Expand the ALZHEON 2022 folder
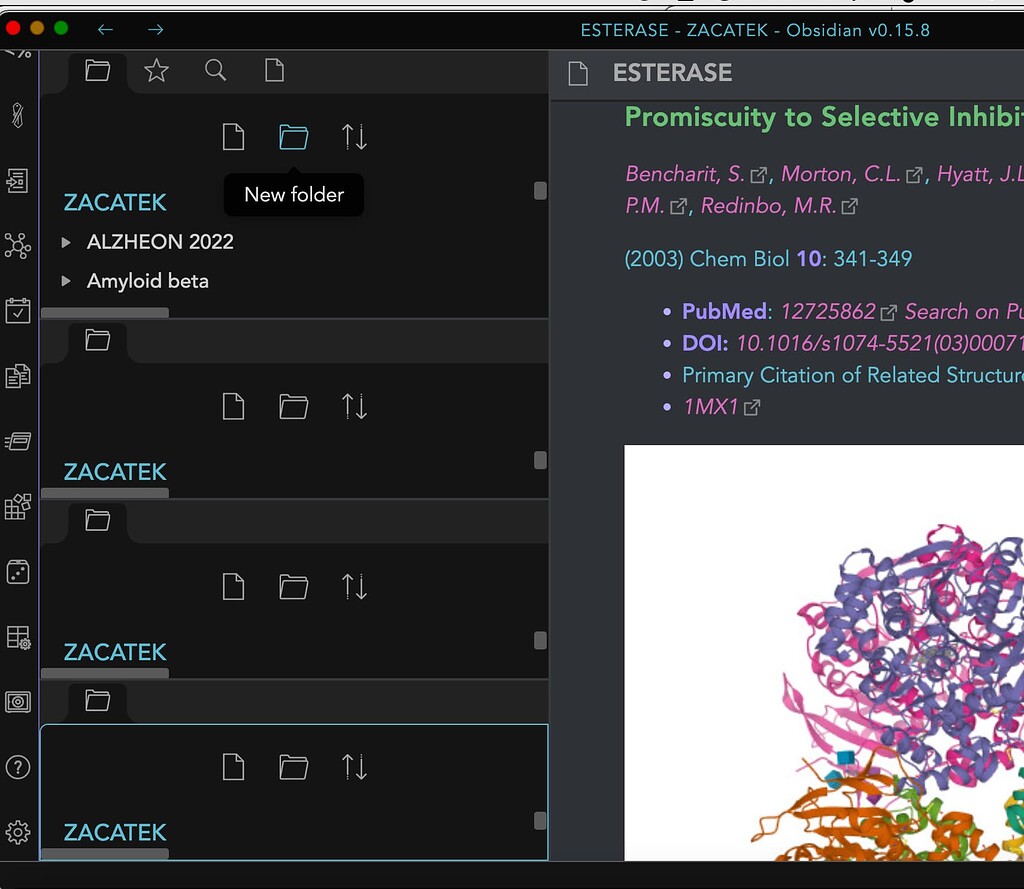 [x=66, y=242]
